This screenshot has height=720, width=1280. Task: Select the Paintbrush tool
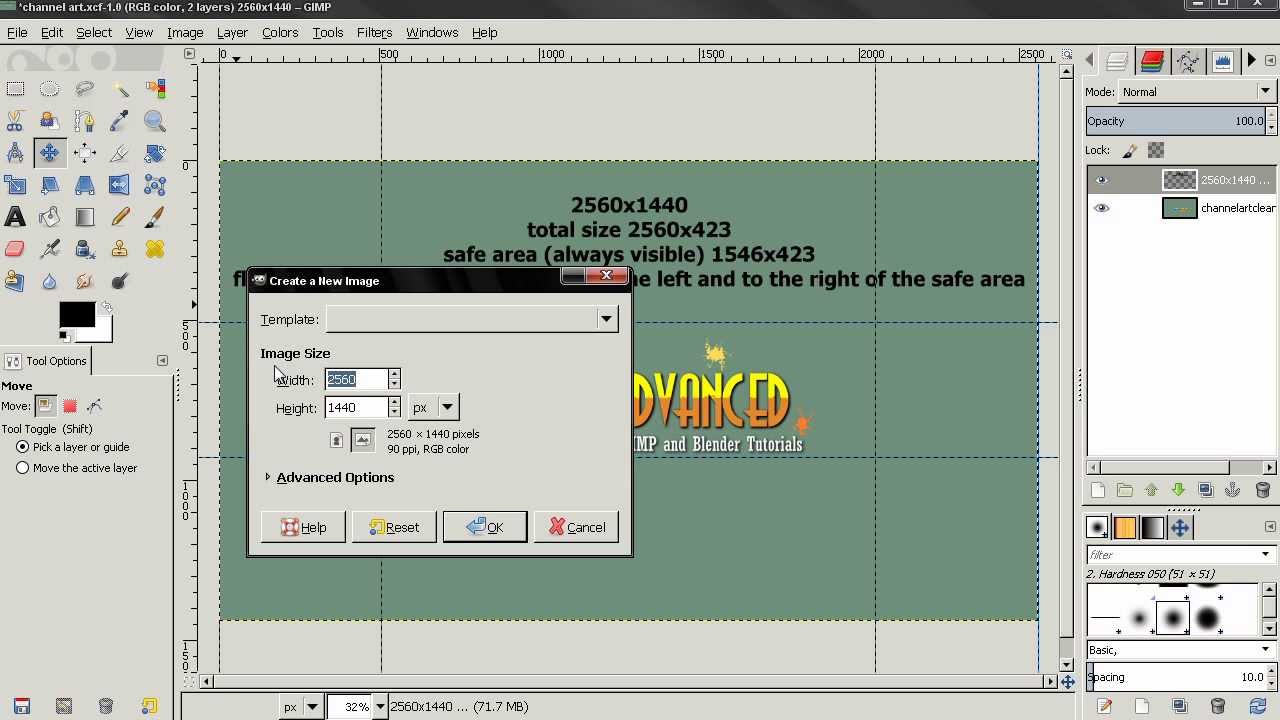[154, 217]
